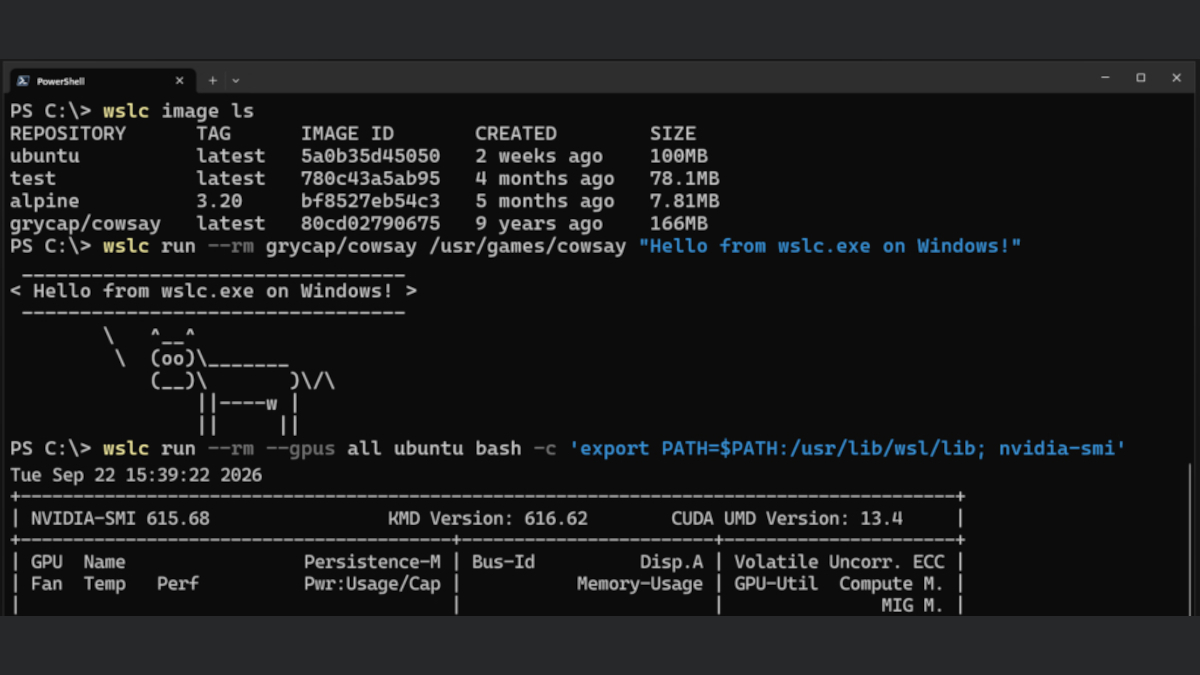Click image ID bf8527eb54c3
The width and height of the screenshot is (1200, 675).
point(370,201)
